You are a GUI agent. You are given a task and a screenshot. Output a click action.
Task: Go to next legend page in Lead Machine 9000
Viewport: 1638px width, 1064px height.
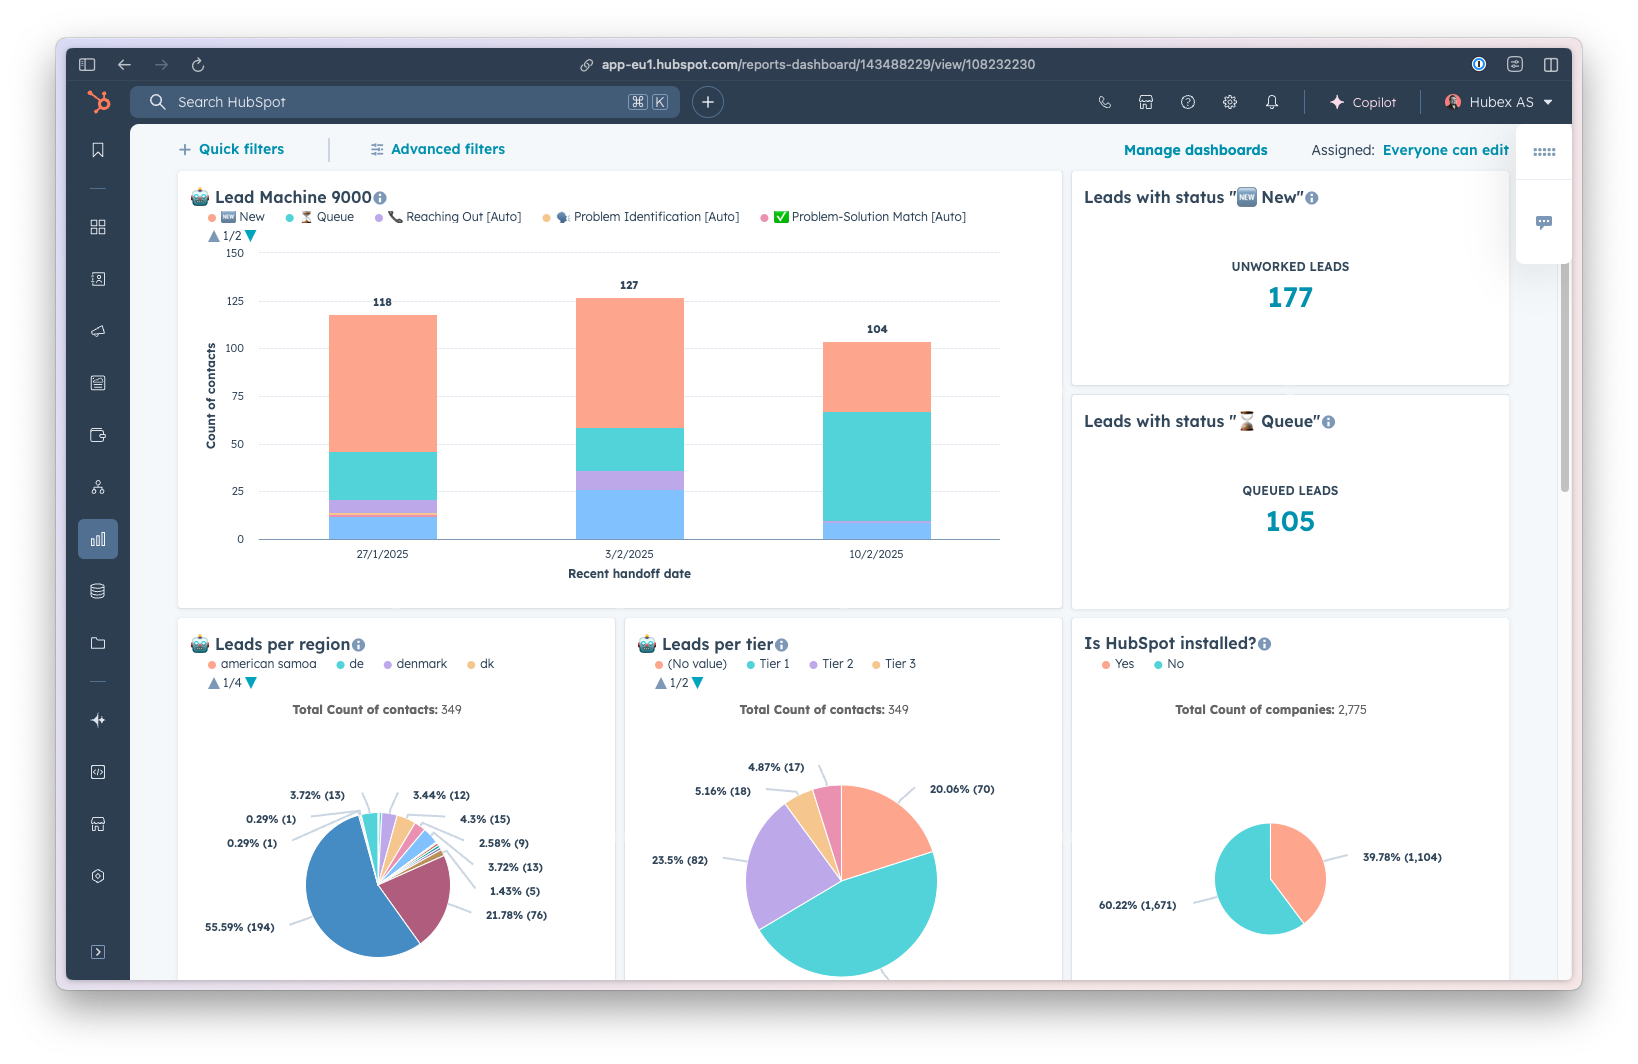coord(251,236)
